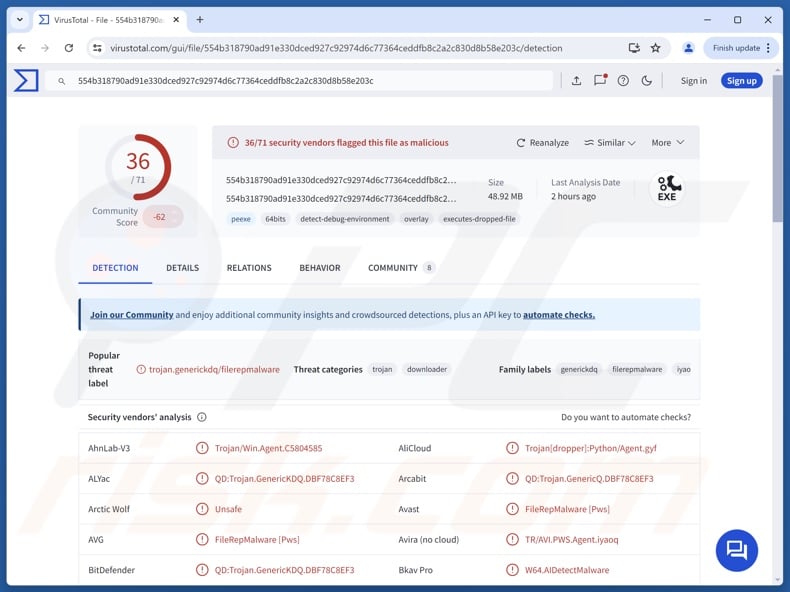This screenshot has width=790, height=592.
Task: Open the Behavior tab
Action: [319, 268]
